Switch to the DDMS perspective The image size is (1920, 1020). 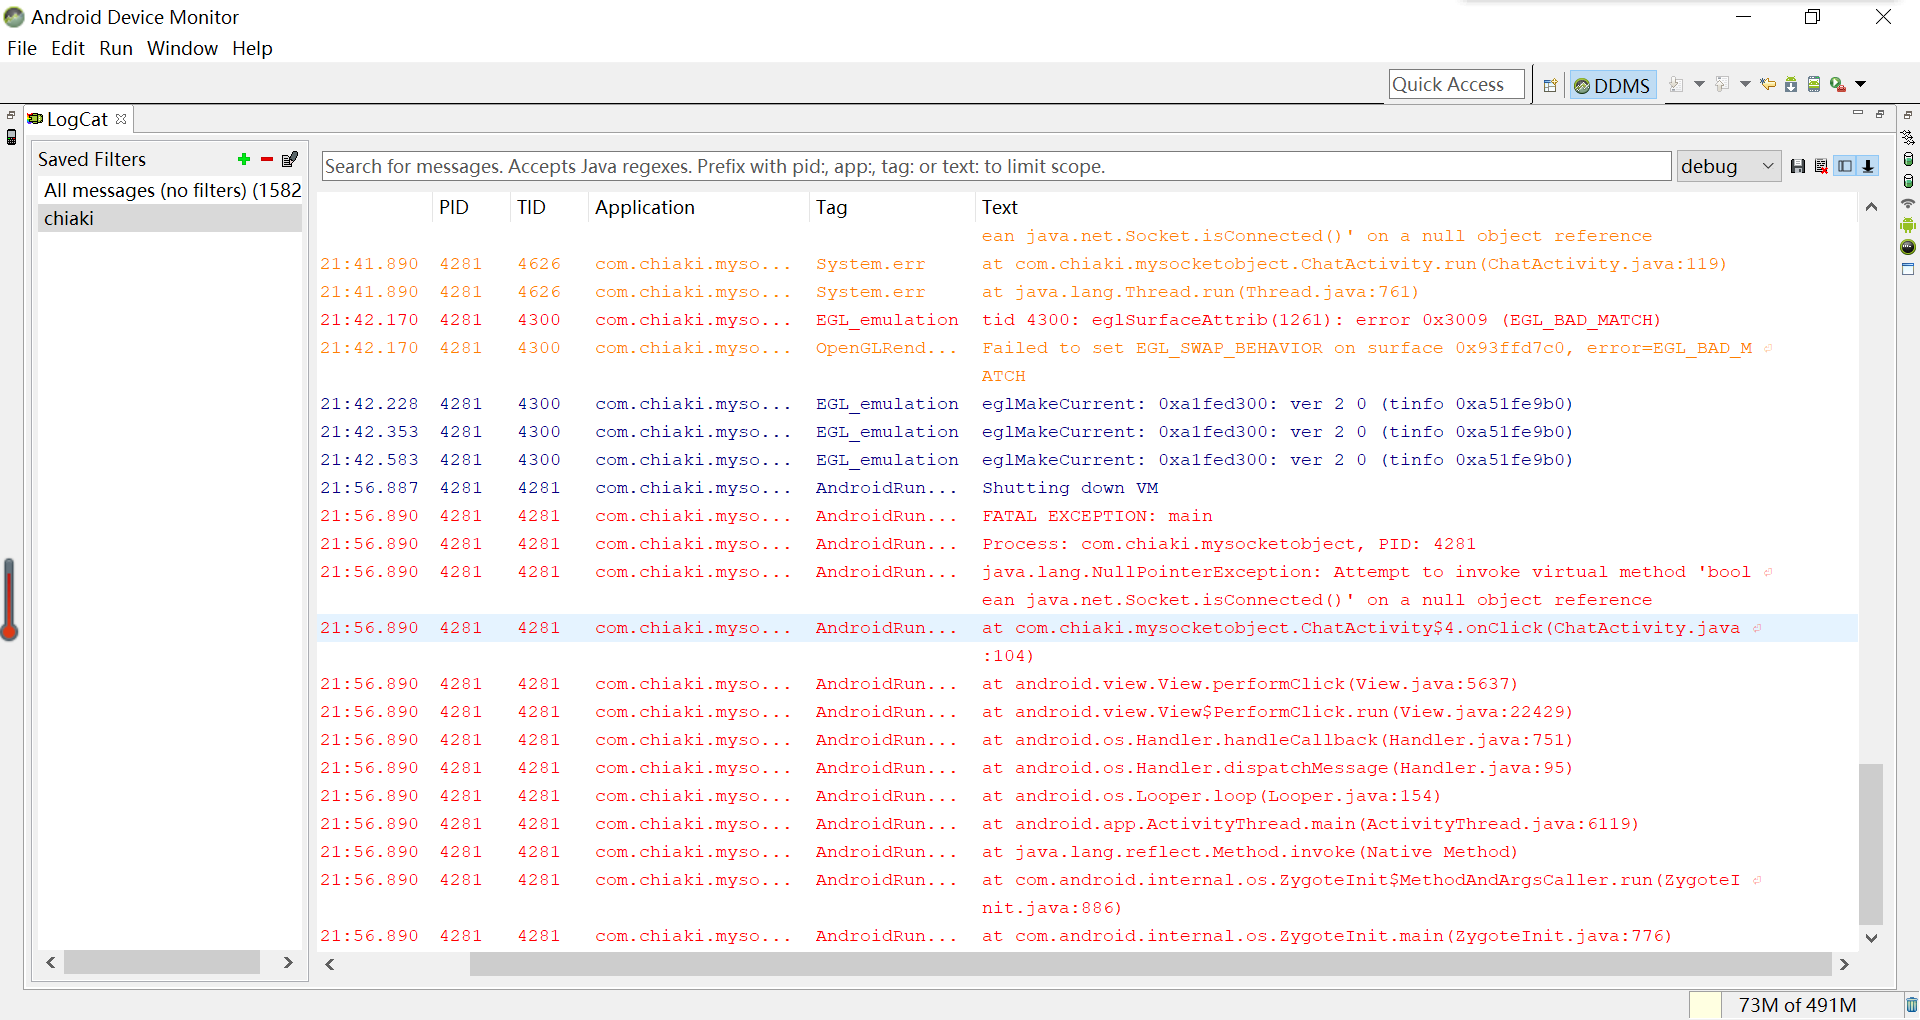[1612, 85]
